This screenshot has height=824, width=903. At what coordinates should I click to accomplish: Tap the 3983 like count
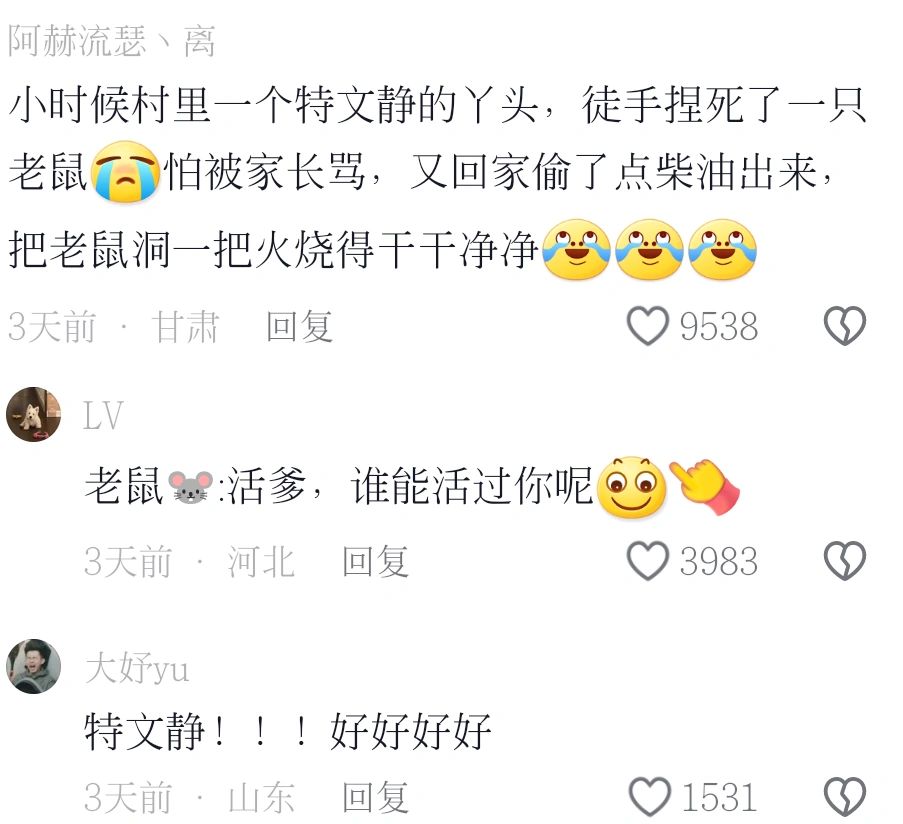pyautogui.click(x=719, y=561)
